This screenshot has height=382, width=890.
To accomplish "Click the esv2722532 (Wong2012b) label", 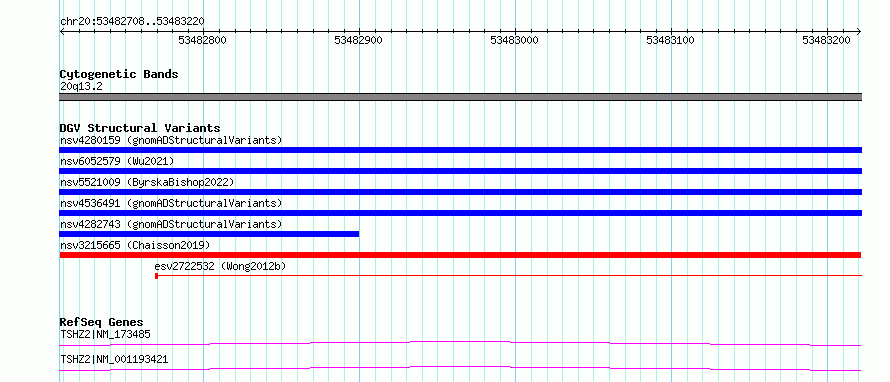I will [x=220, y=266].
